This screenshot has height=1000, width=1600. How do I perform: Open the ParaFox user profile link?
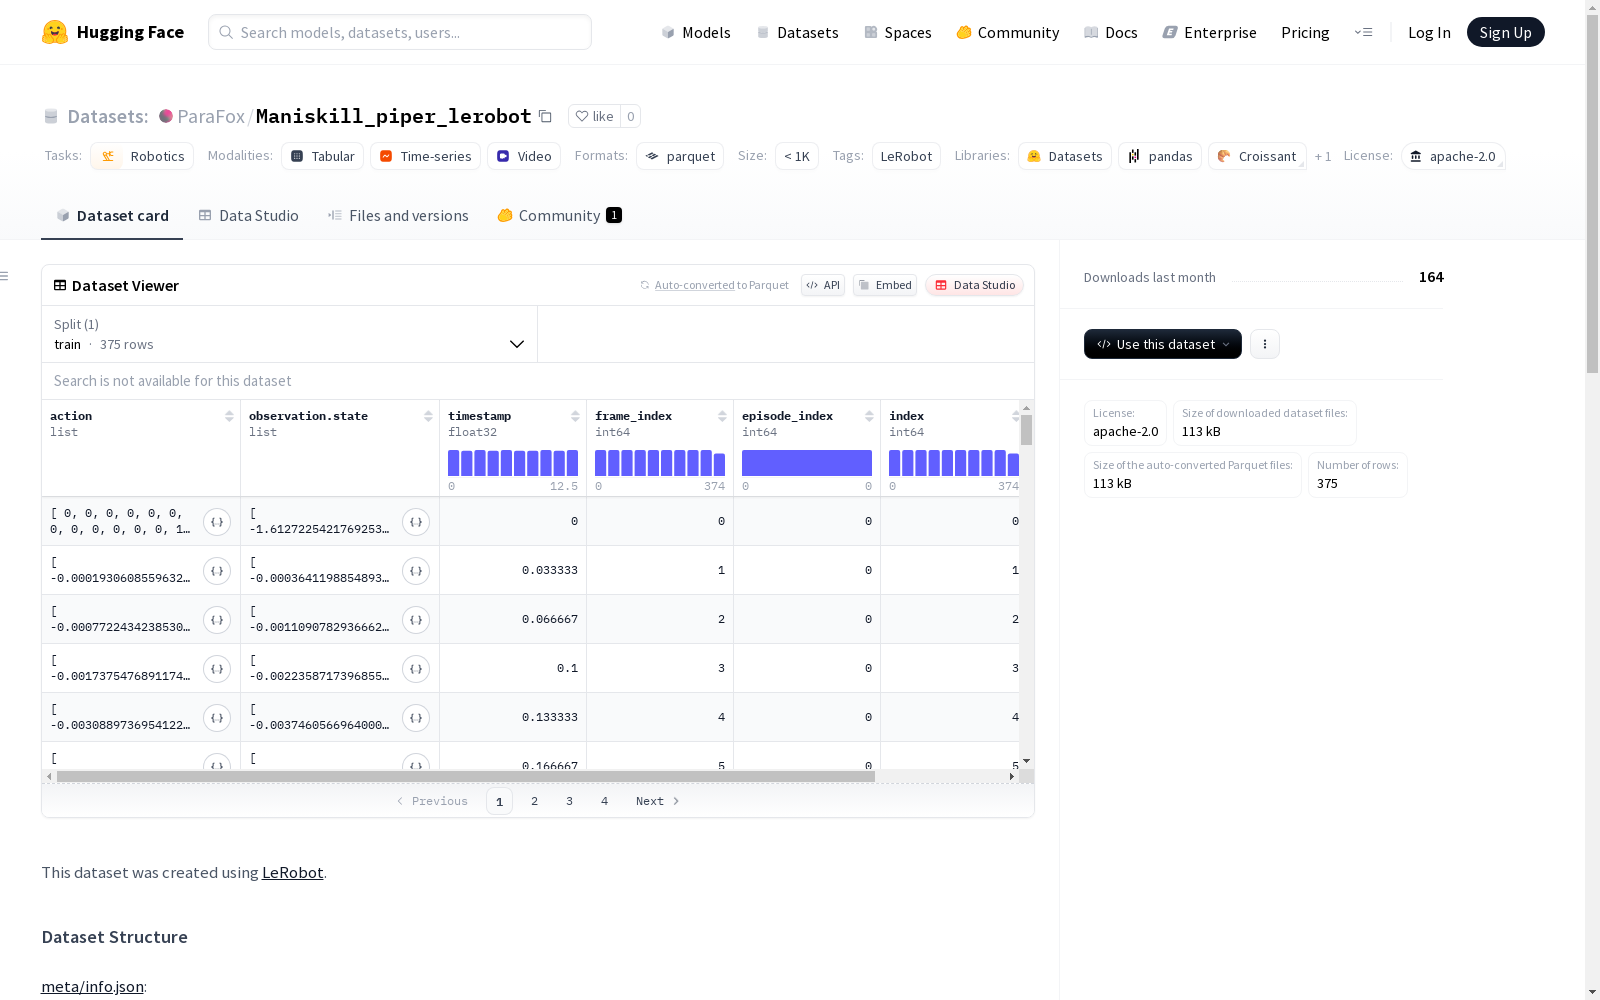(x=211, y=116)
